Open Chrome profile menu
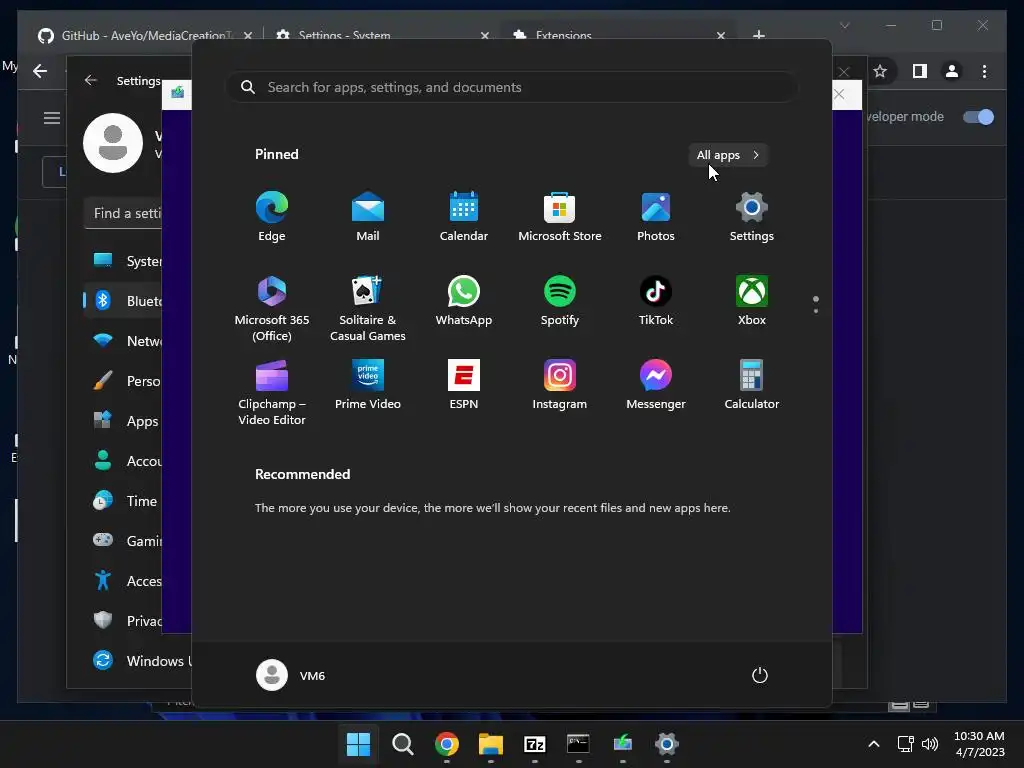The image size is (1024, 768). [x=952, y=71]
